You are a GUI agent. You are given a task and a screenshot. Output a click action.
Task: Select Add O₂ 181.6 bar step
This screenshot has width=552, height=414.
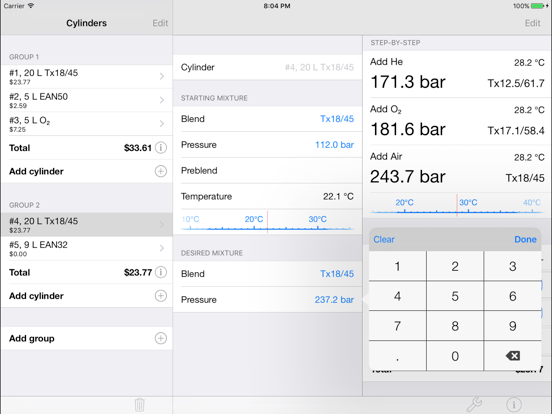pyautogui.click(x=457, y=121)
